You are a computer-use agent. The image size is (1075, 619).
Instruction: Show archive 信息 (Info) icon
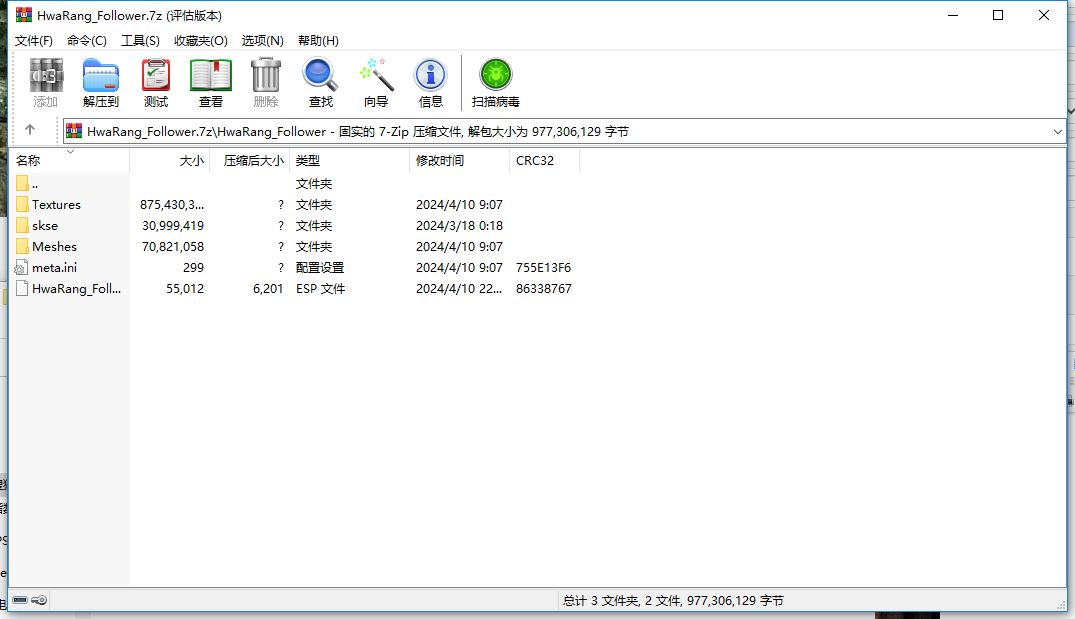point(431,75)
